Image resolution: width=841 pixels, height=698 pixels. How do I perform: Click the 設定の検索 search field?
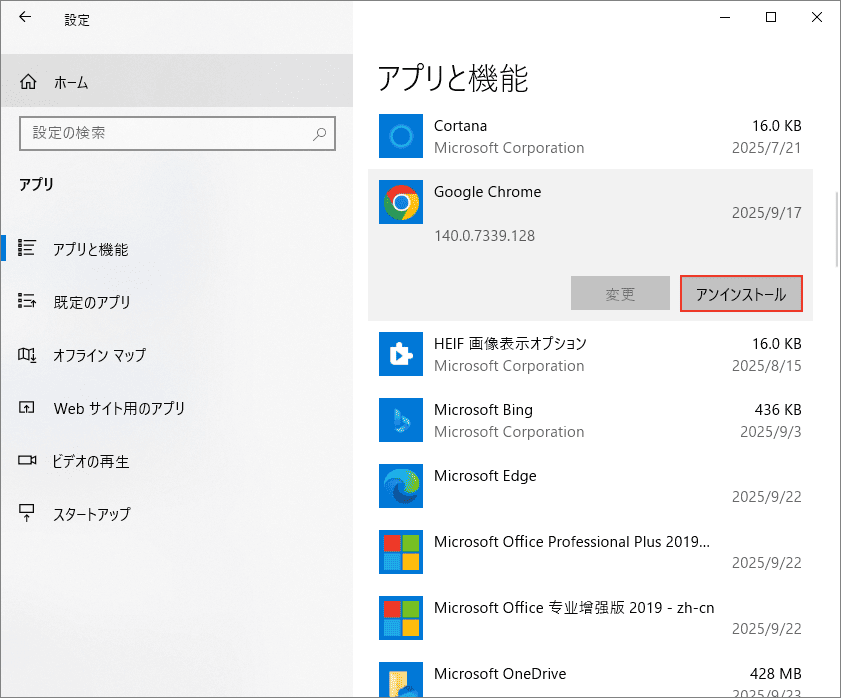(x=165, y=133)
